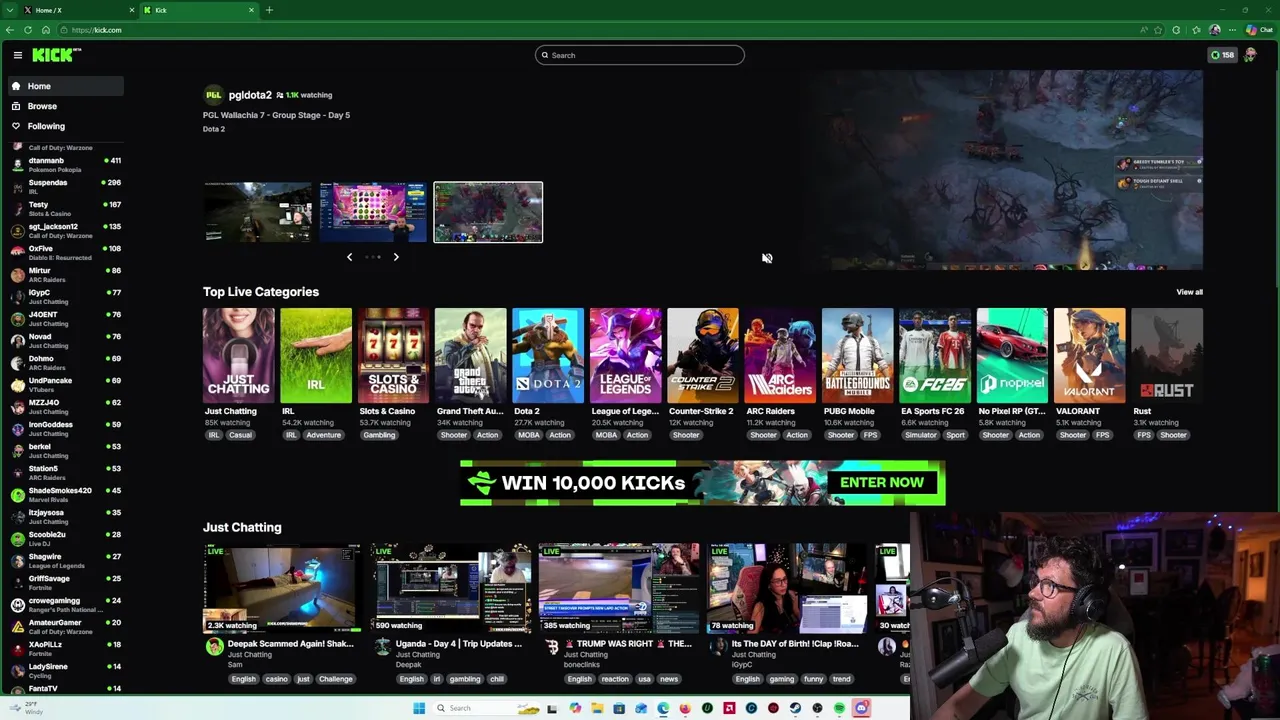Open a new browser tab
Image resolution: width=1280 pixels, height=720 pixels.
tap(269, 10)
